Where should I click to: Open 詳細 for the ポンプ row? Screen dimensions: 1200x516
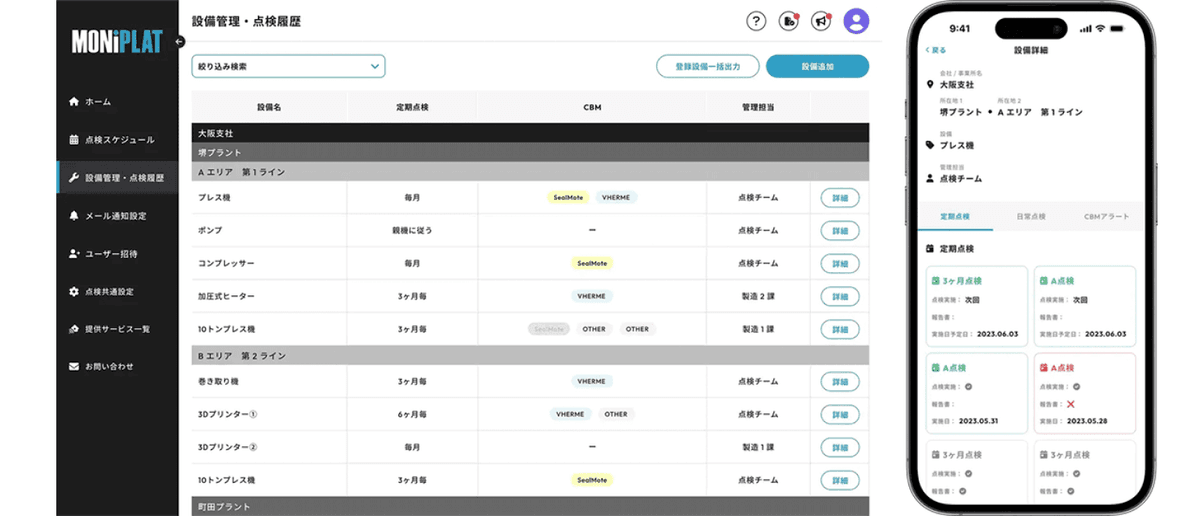(839, 231)
